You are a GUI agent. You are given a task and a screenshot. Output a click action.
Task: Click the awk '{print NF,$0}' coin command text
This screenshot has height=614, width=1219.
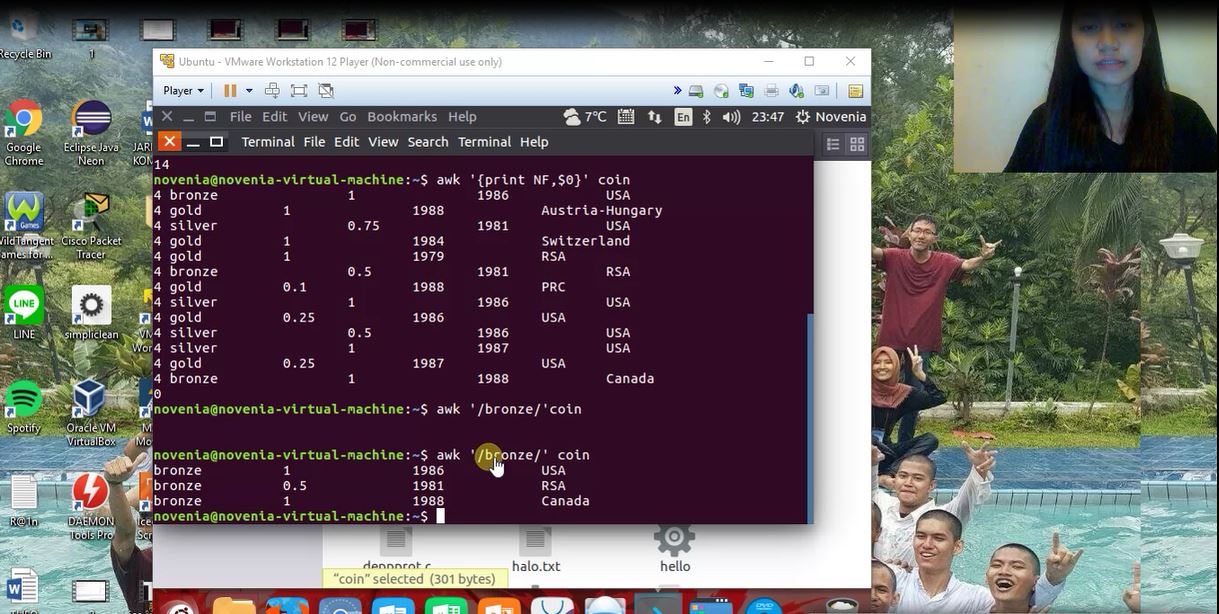point(533,180)
